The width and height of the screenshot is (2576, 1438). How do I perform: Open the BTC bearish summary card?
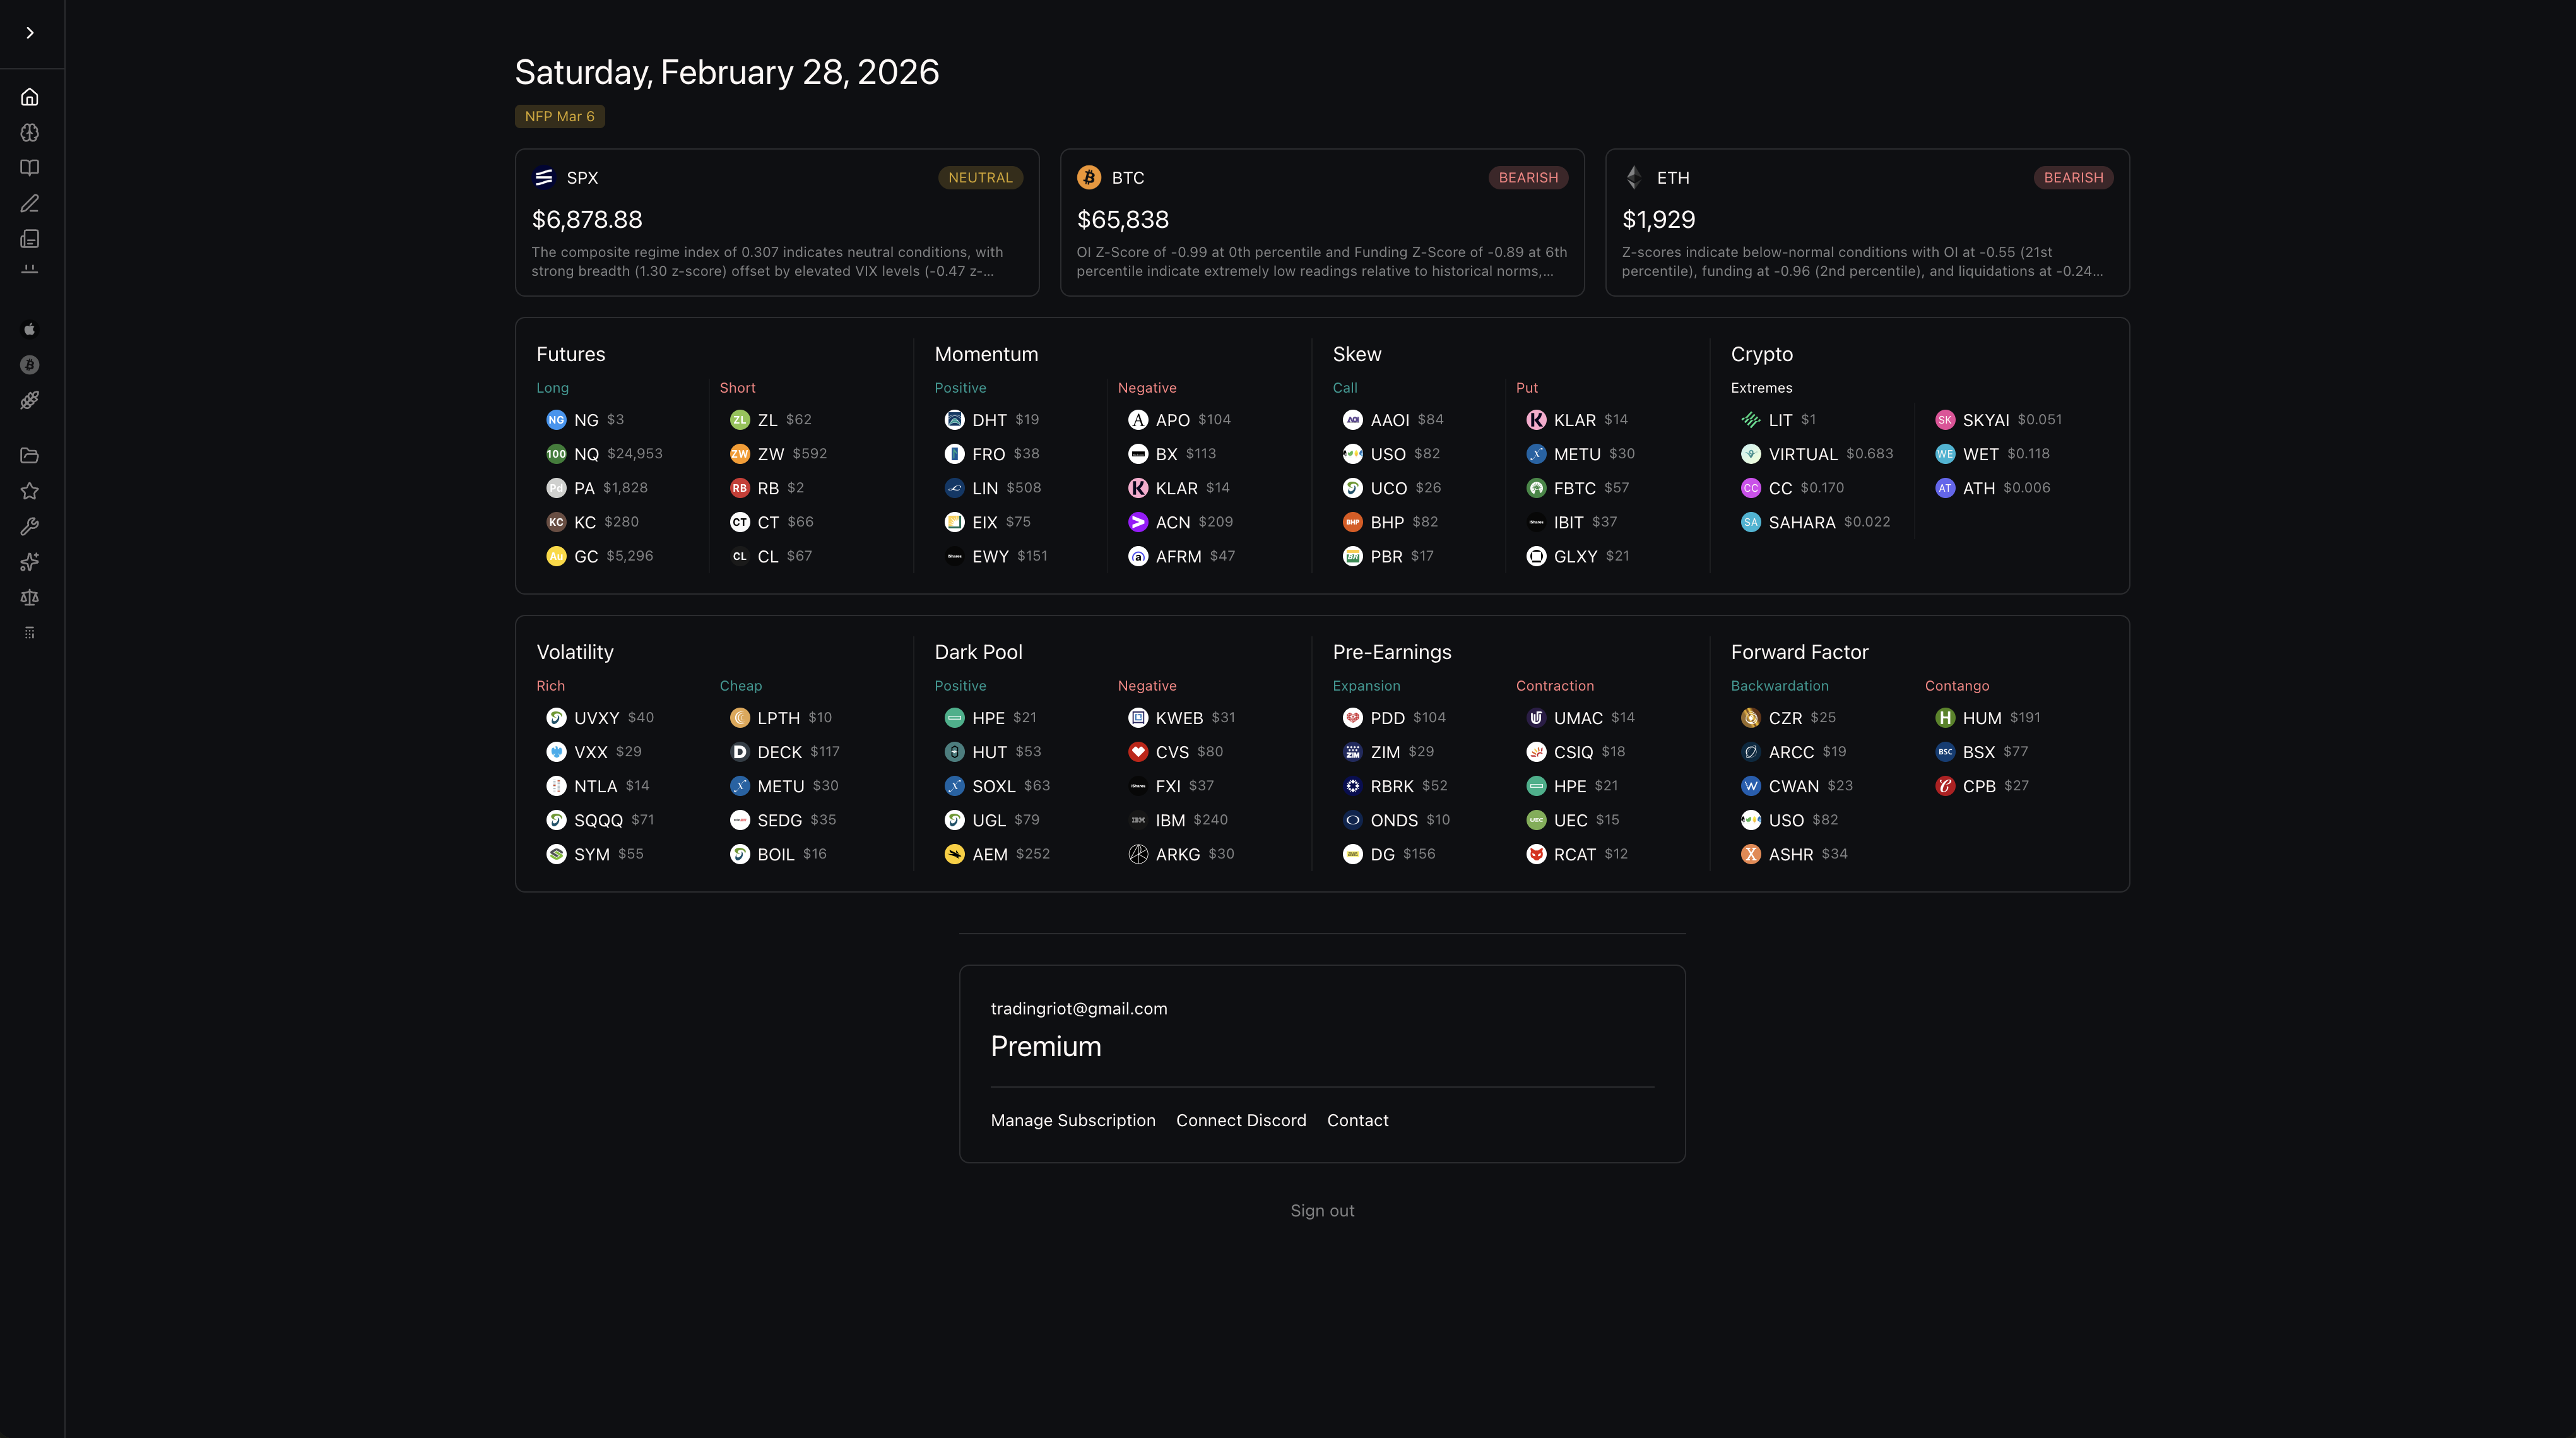click(1321, 222)
